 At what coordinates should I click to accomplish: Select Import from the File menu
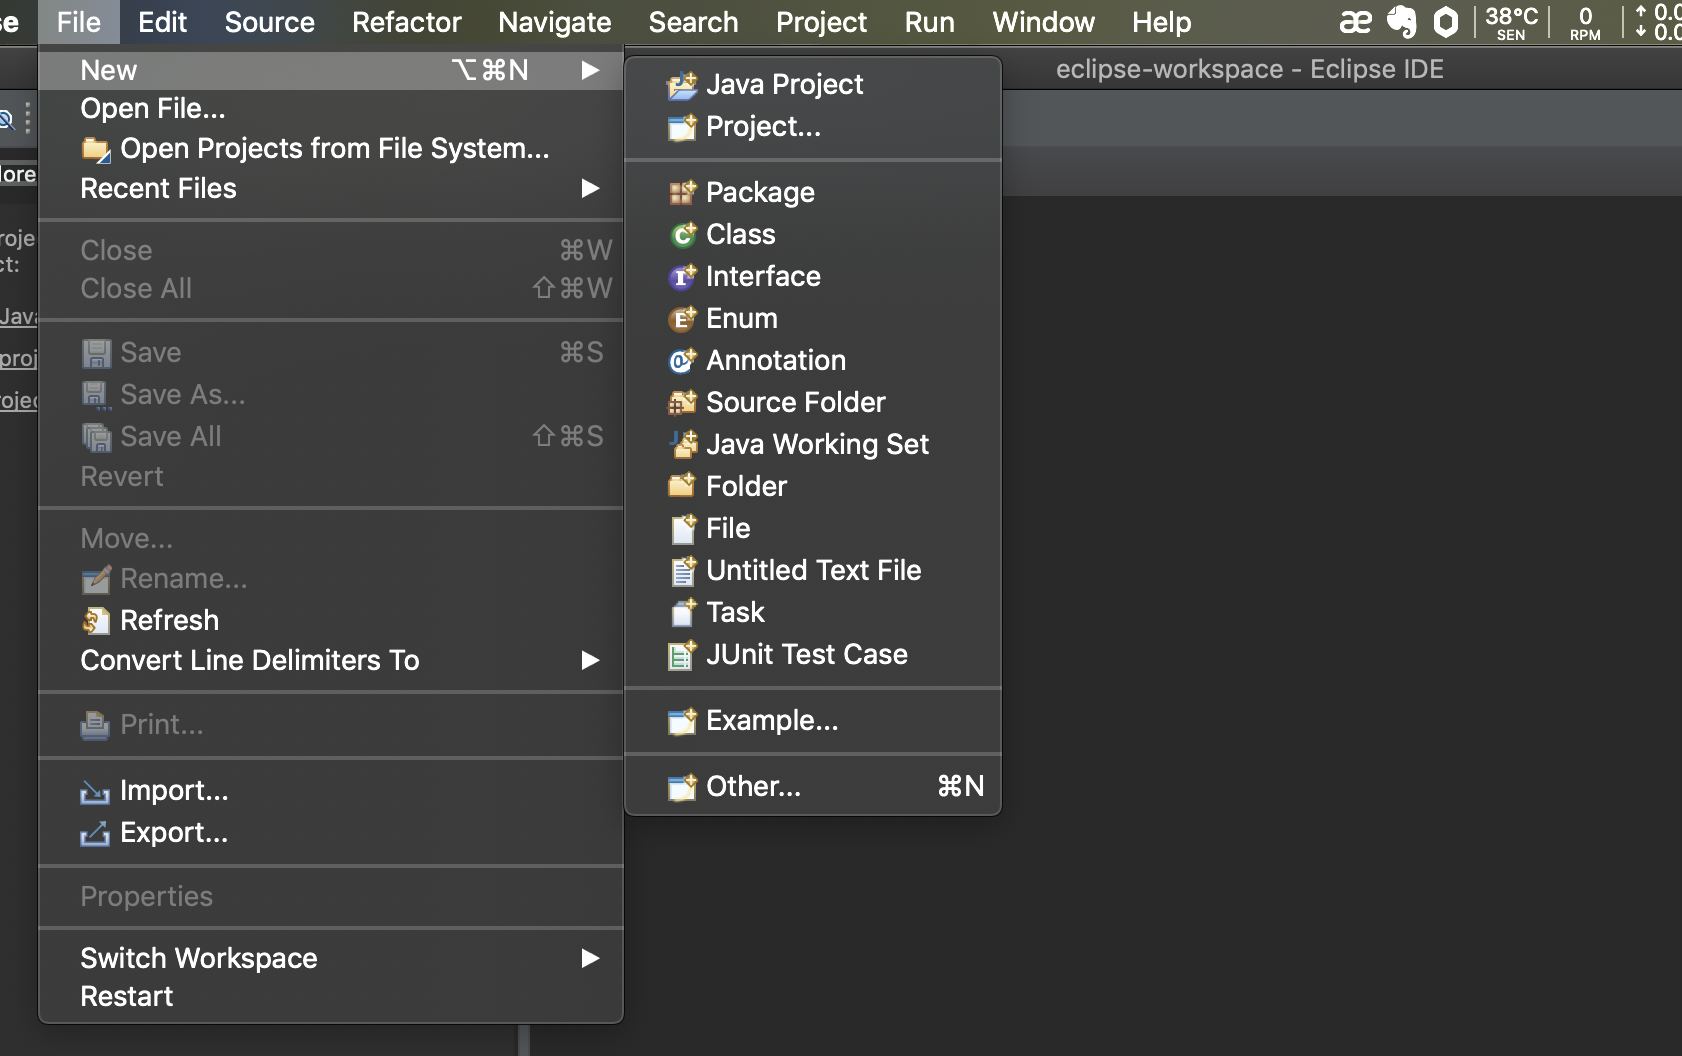[174, 790]
